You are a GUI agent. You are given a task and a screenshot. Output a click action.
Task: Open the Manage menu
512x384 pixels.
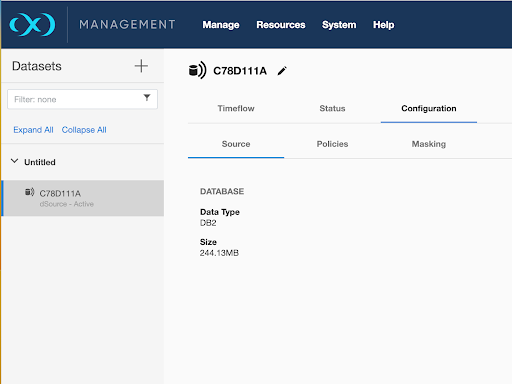tap(221, 25)
